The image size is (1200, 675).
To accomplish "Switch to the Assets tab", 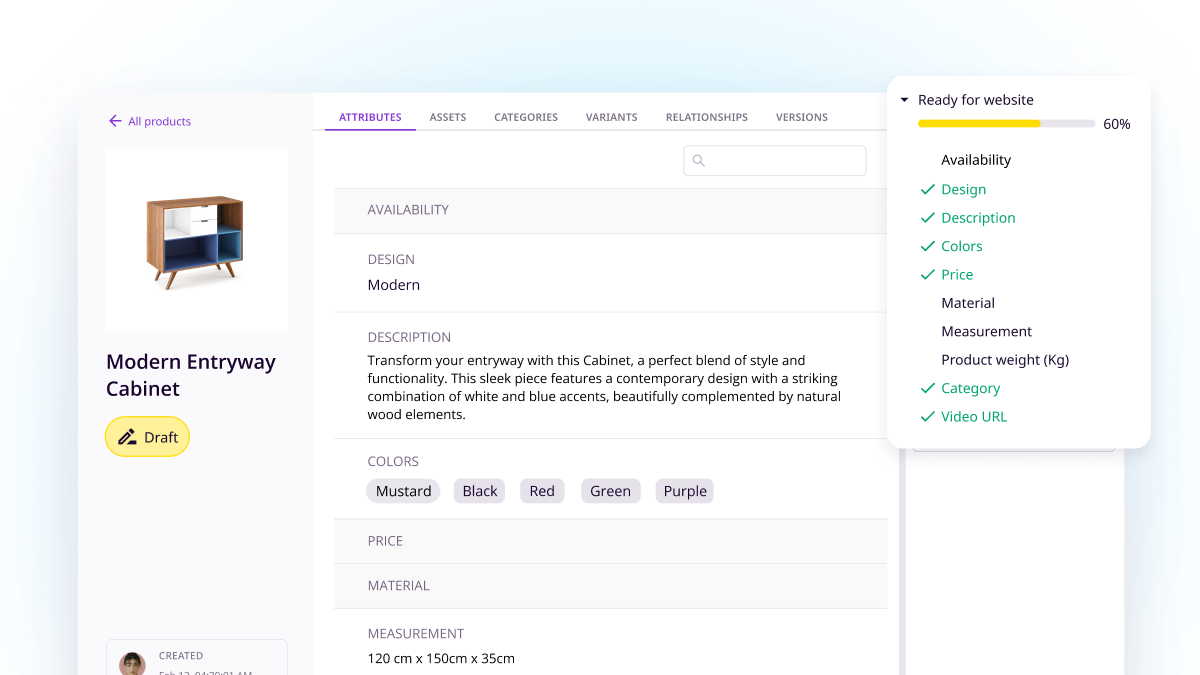I will pyautogui.click(x=447, y=117).
